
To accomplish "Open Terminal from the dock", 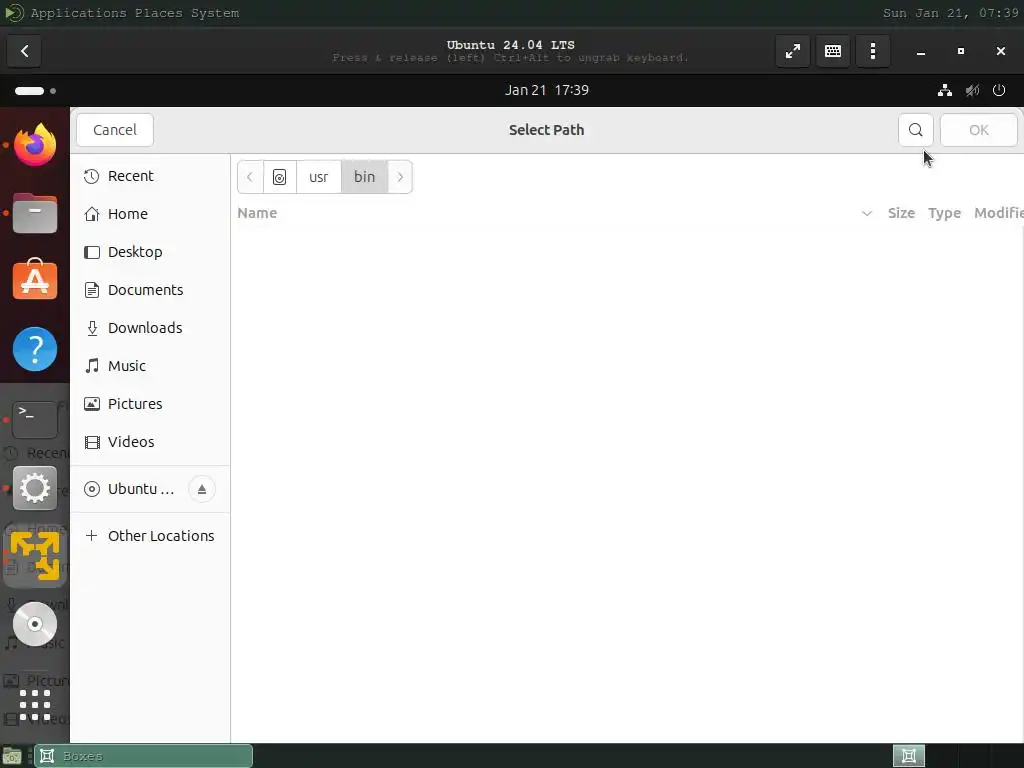I will [35, 419].
